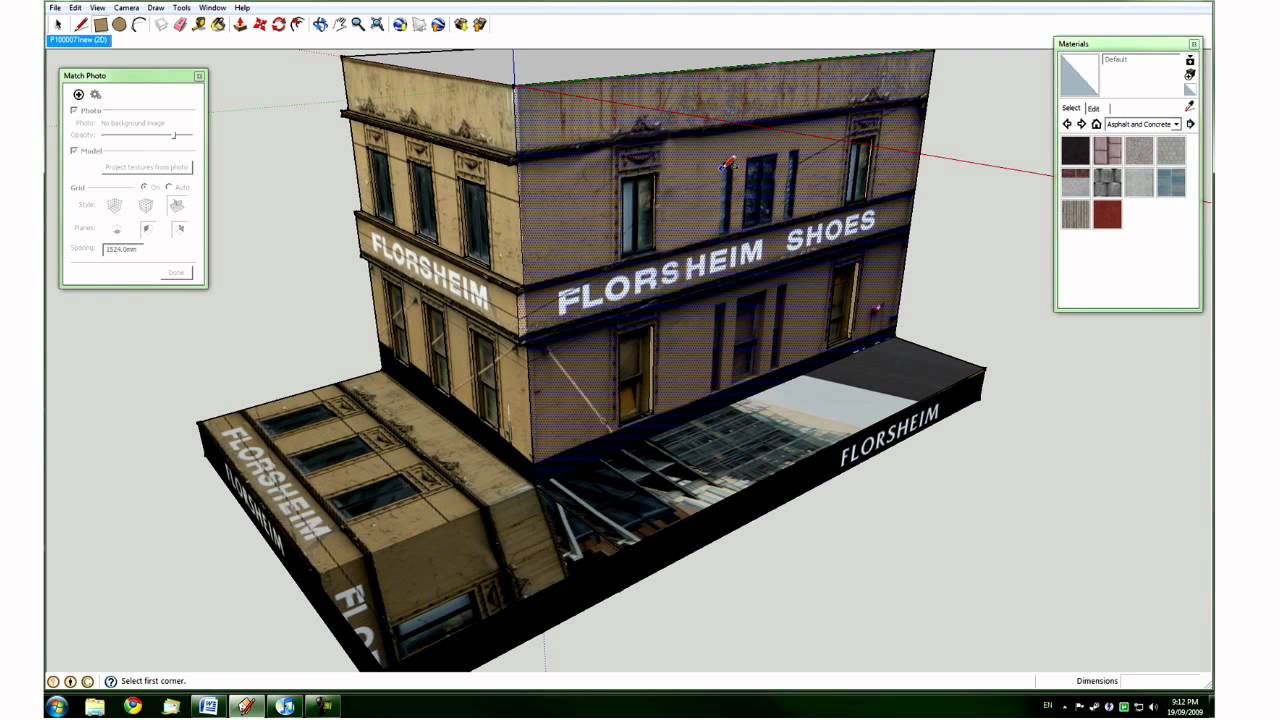The width and height of the screenshot is (1280, 720).
Task: Activate the Pan hand tool
Action: tap(339, 24)
